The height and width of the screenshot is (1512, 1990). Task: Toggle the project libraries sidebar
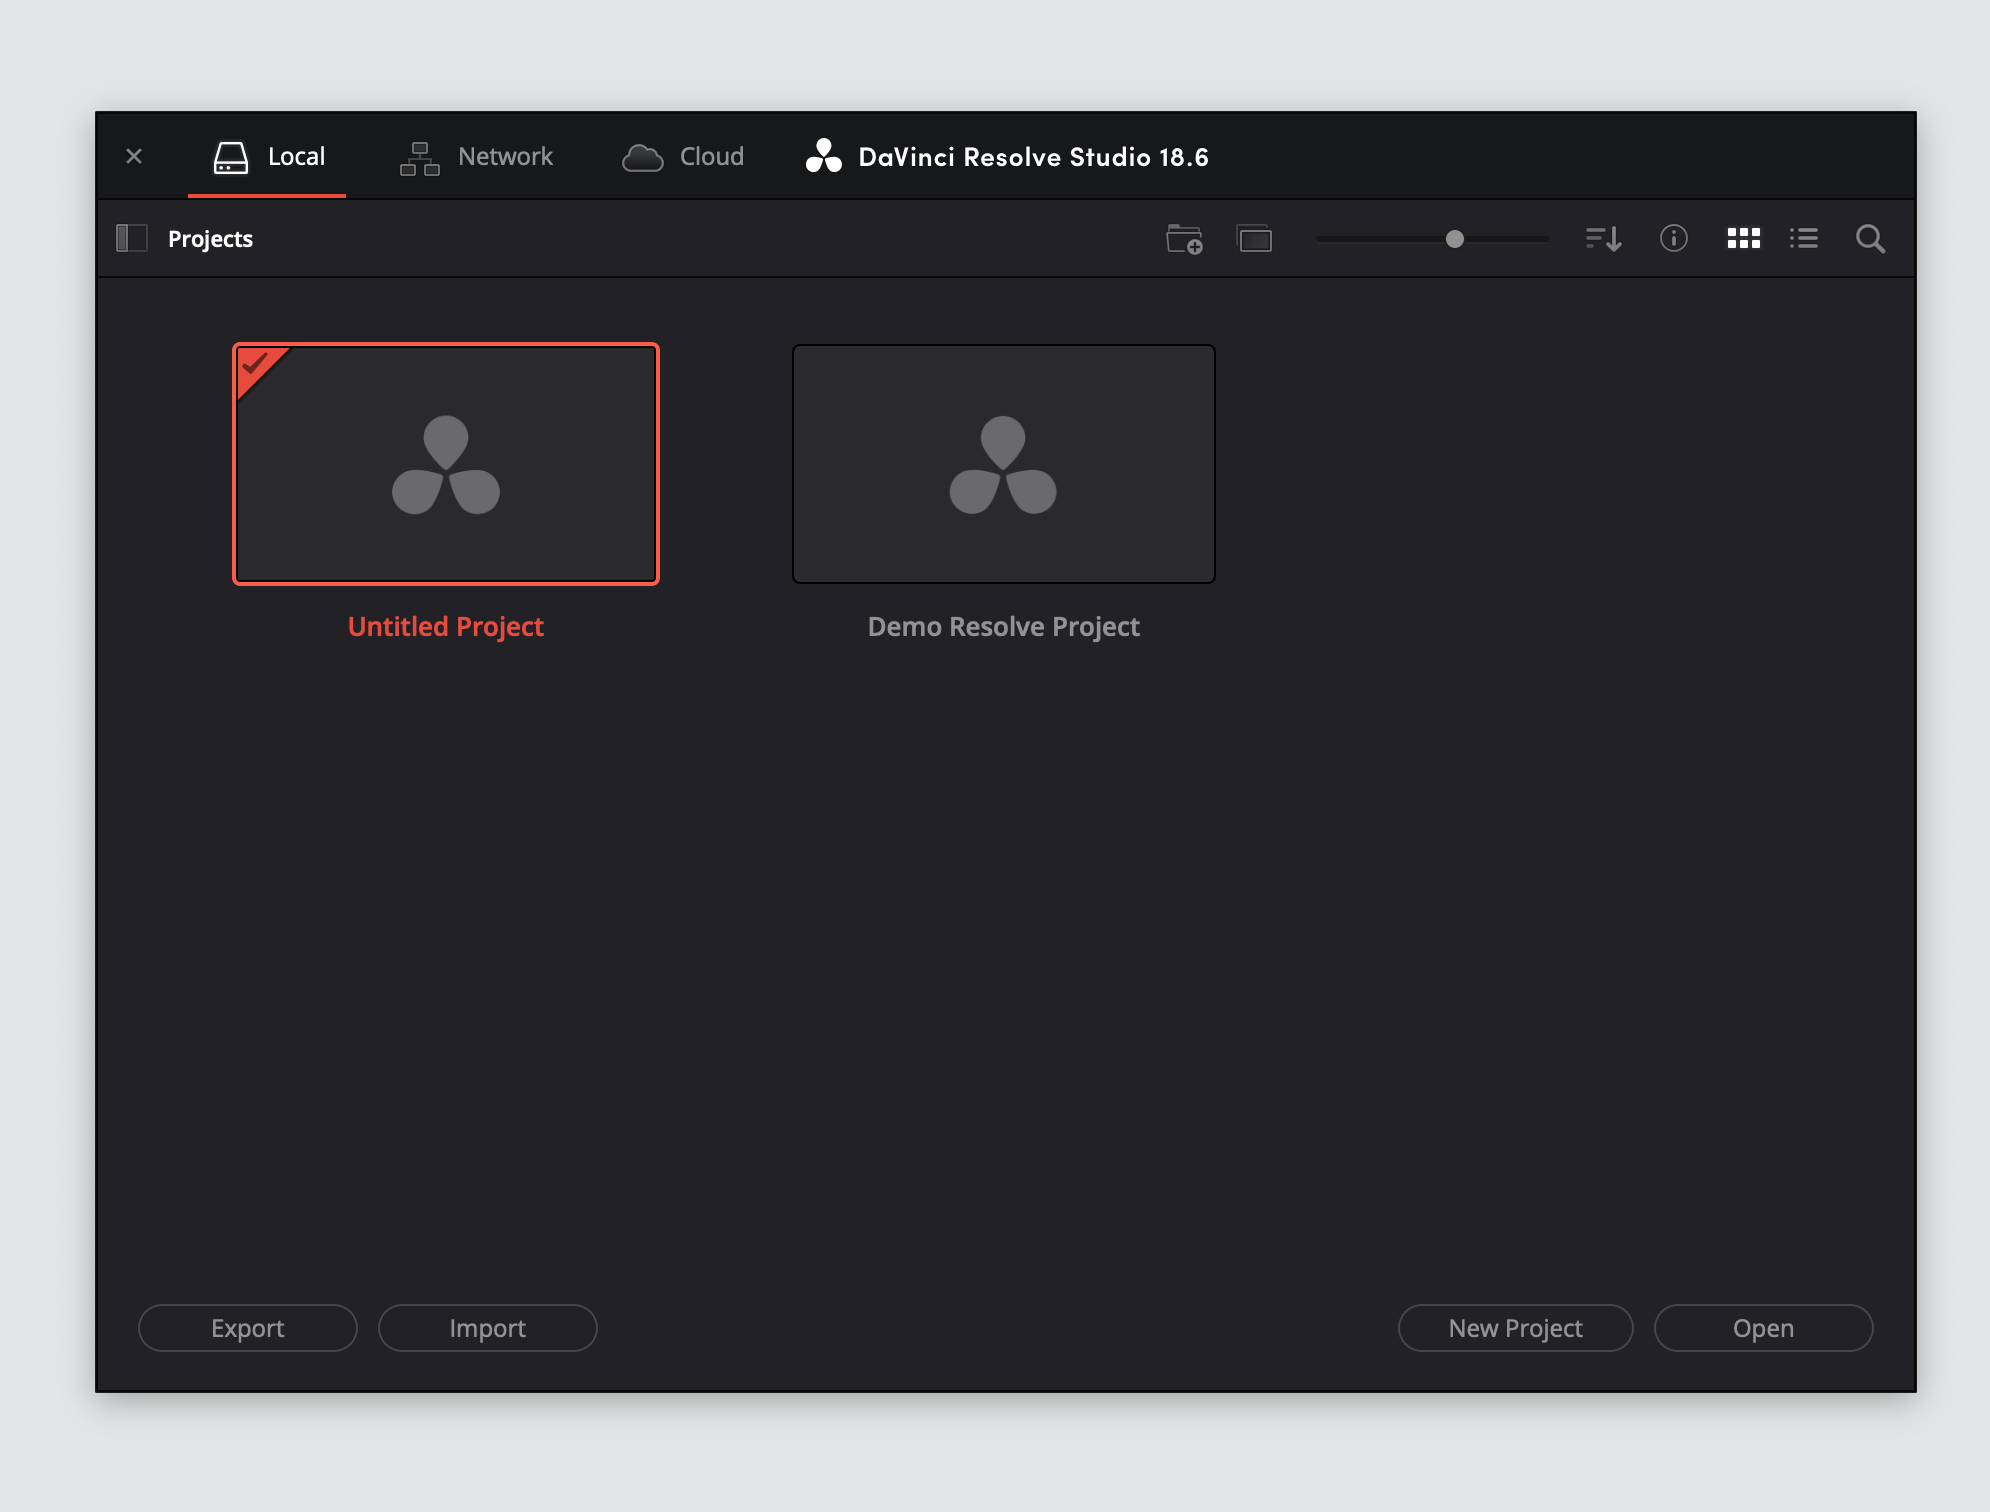(x=132, y=238)
